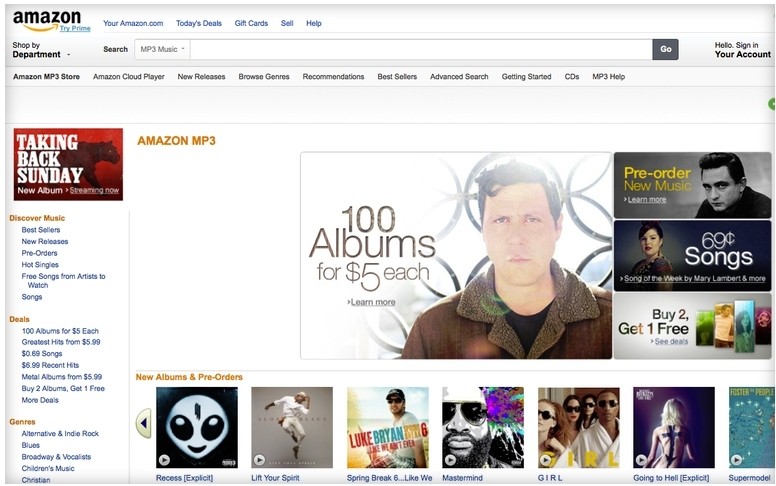Play preview on Recess album cover
Viewport: 776px width, 486px height.
coord(164,460)
